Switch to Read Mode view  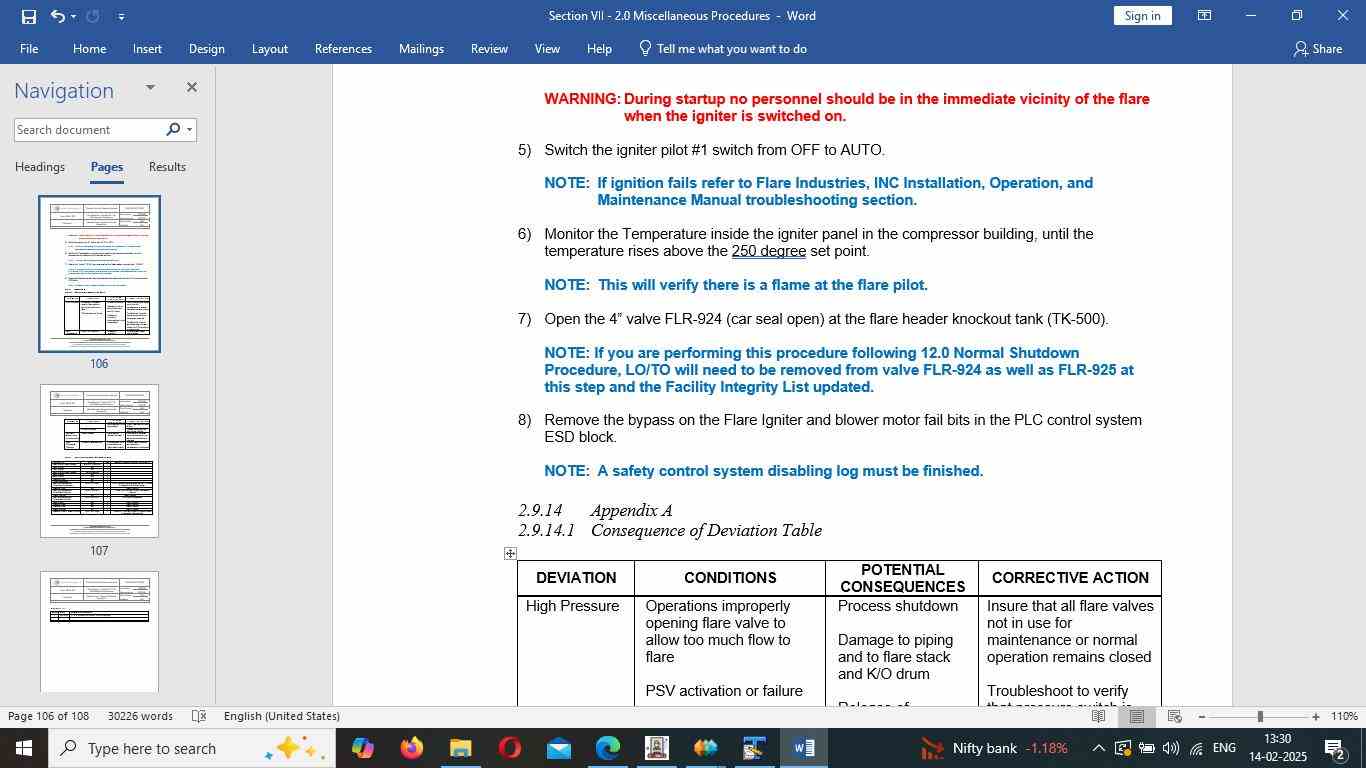(1098, 717)
